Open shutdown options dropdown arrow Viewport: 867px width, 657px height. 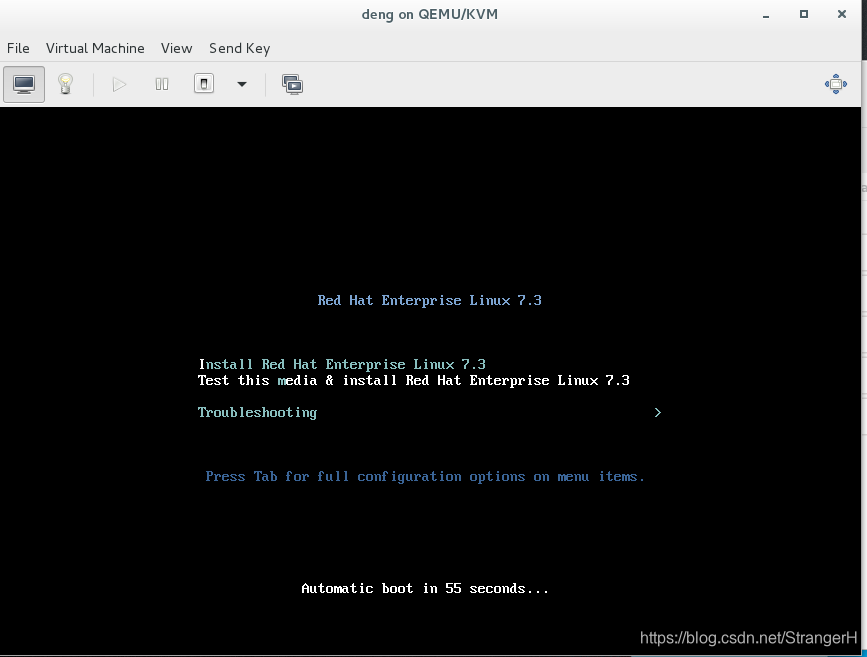pyautogui.click(x=242, y=84)
